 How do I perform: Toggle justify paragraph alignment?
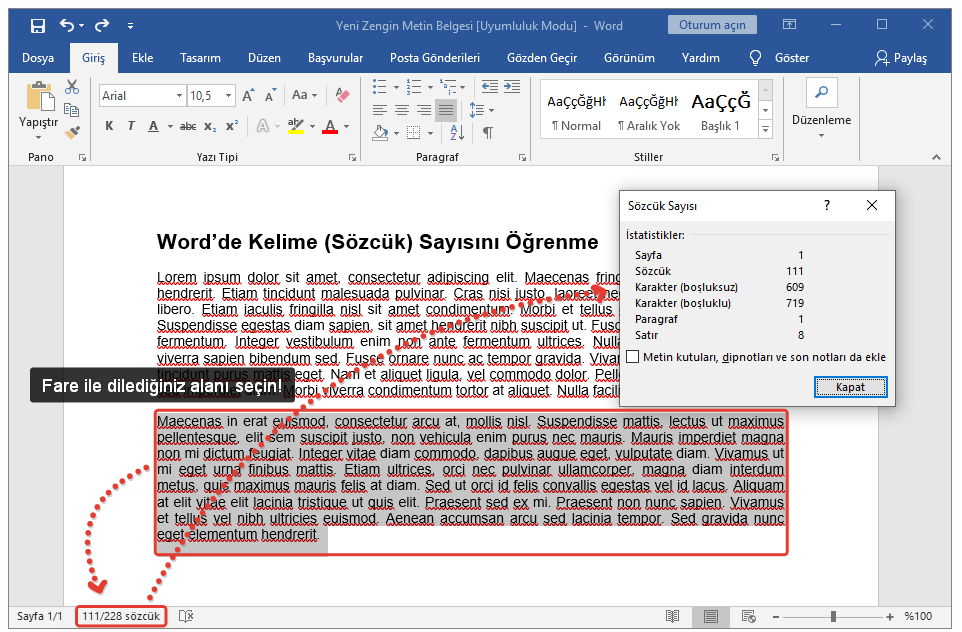(x=446, y=109)
